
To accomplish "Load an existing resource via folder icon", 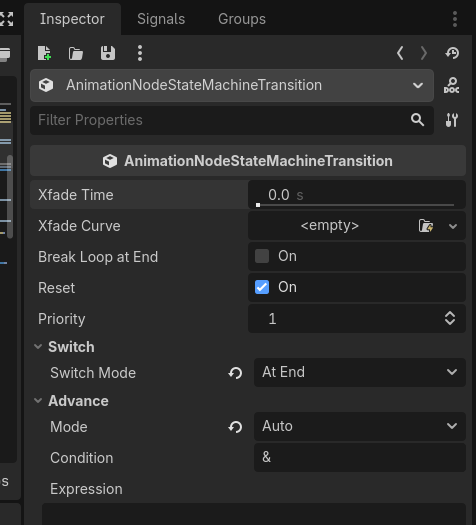I will pos(76,53).
